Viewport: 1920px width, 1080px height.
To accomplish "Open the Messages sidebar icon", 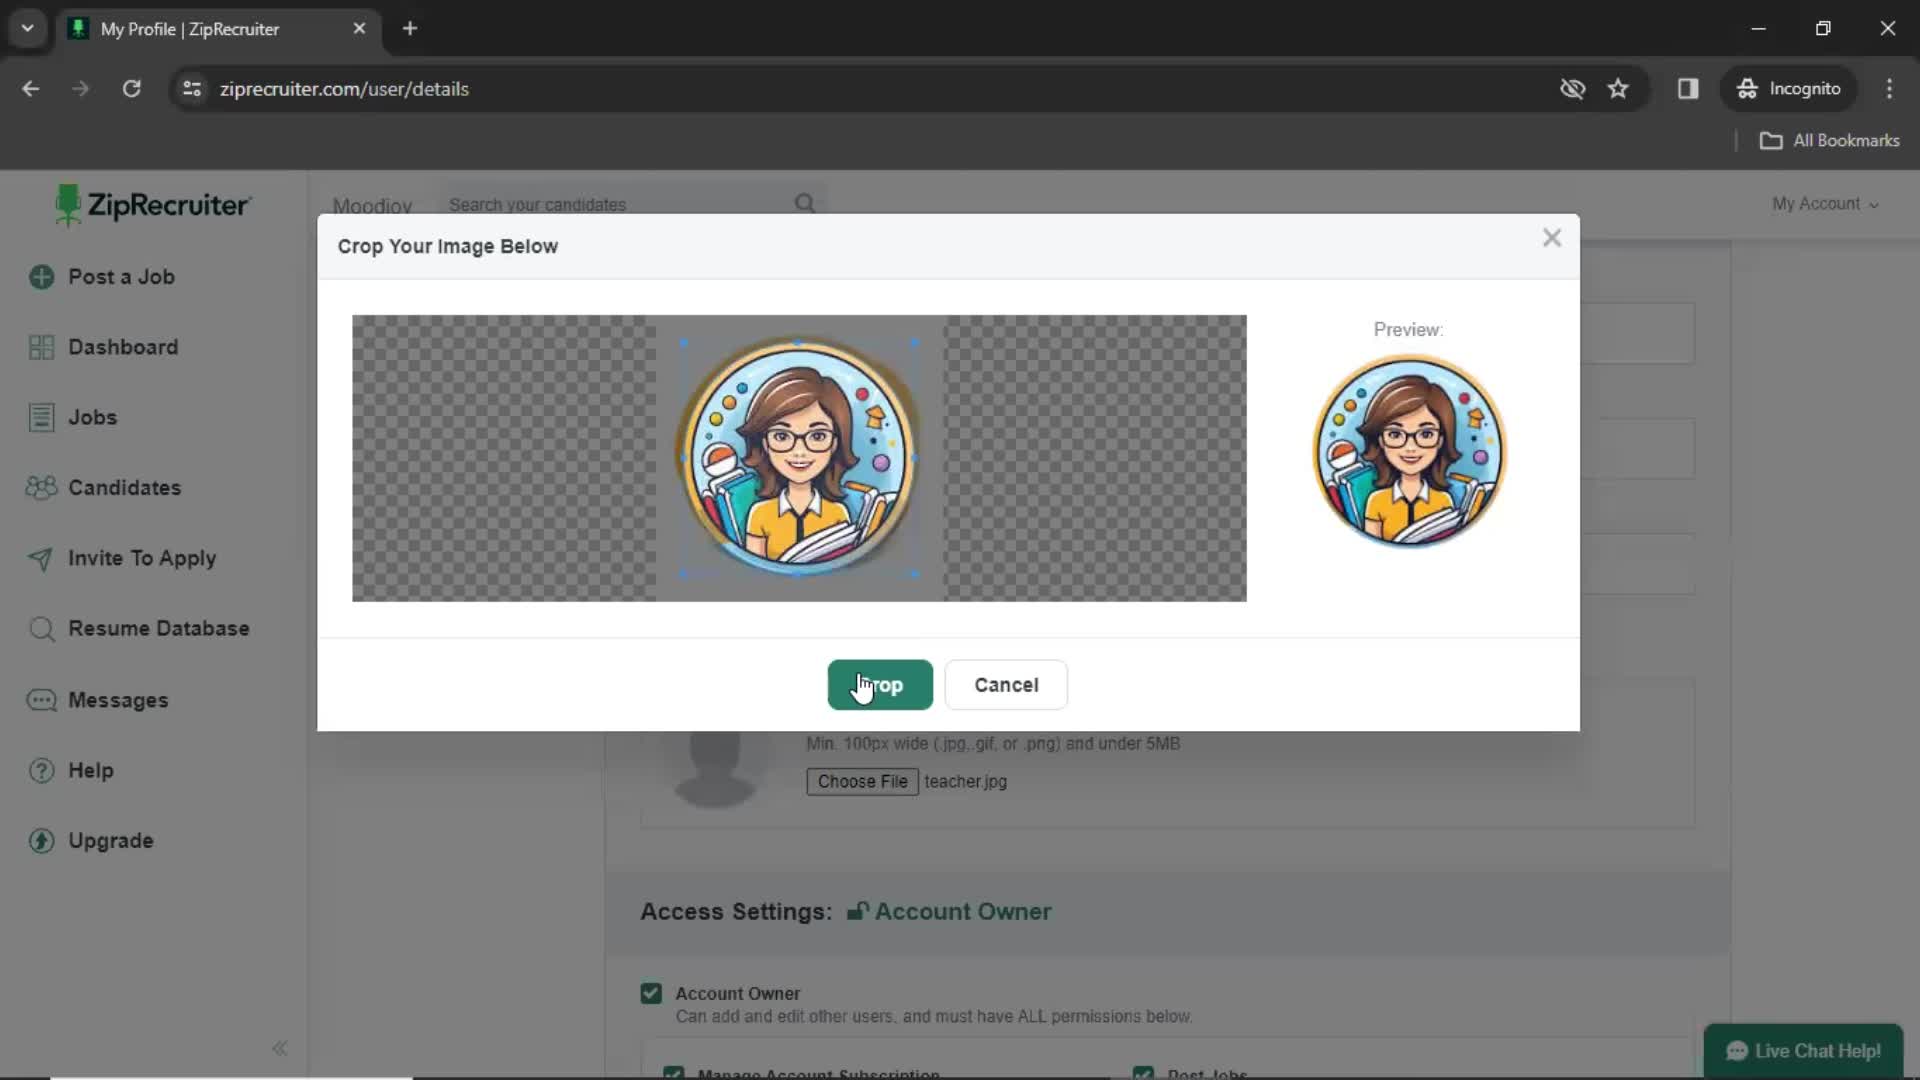I will 41,699.
